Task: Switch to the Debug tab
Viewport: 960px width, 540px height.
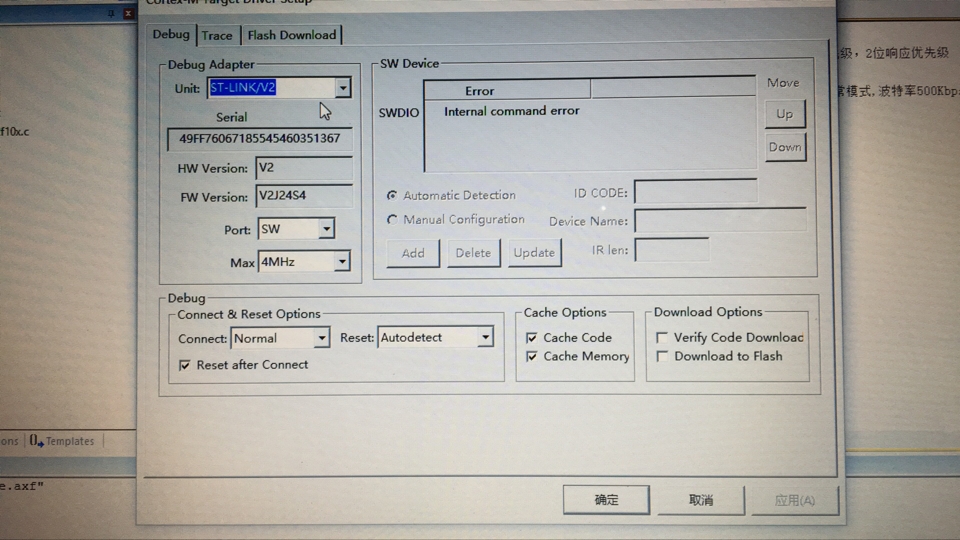Action: (171, 35)
